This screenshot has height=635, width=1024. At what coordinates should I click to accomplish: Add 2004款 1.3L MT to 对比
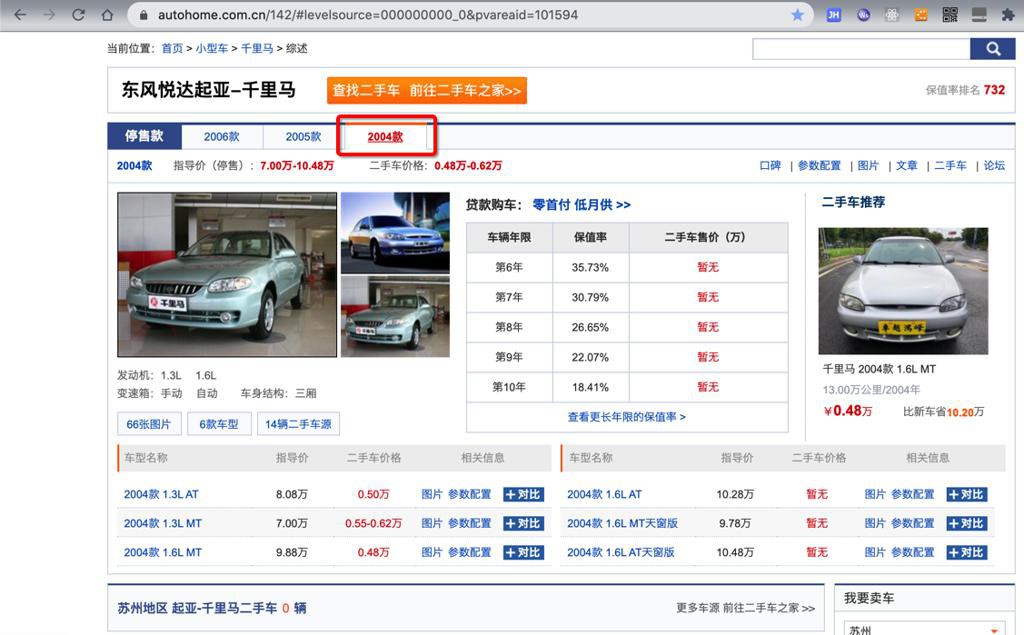click(523, 523)
